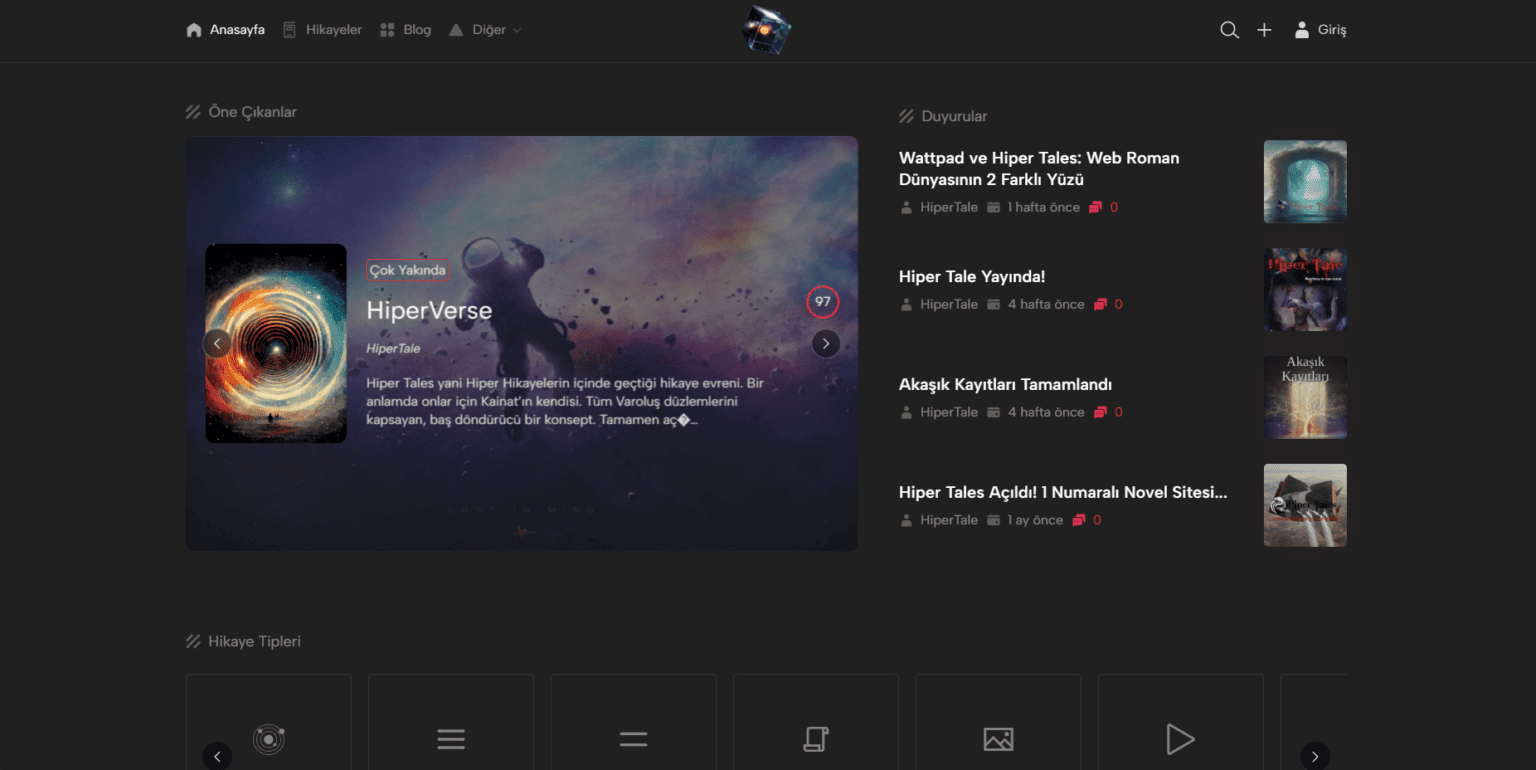Click the play triangle story type icon
The image size is (1536, 770).
click(1180, 739)
